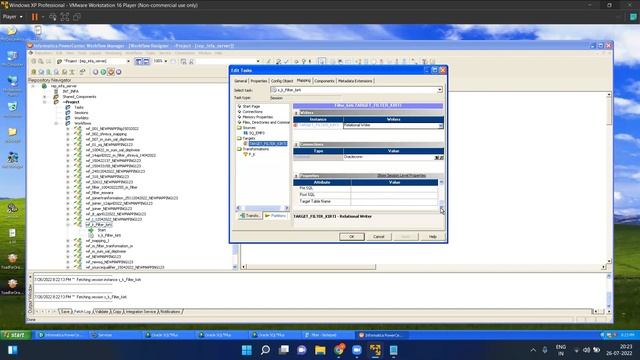Click the Sources folder icon

[240, 128]
